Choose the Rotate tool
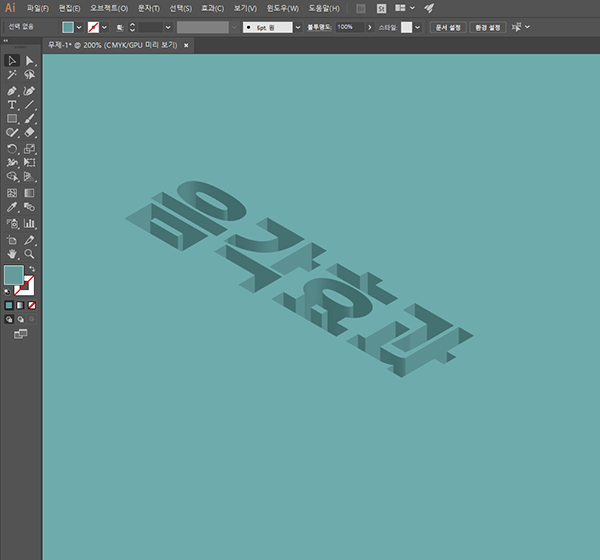Screen dimensions: 600x560 11,149
